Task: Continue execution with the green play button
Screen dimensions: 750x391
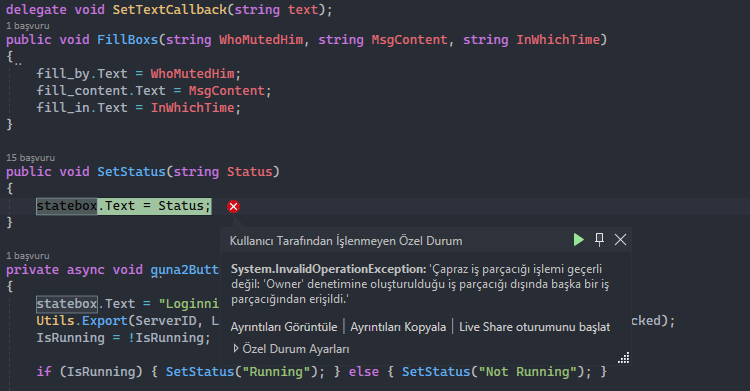Action: click(578, 240)
